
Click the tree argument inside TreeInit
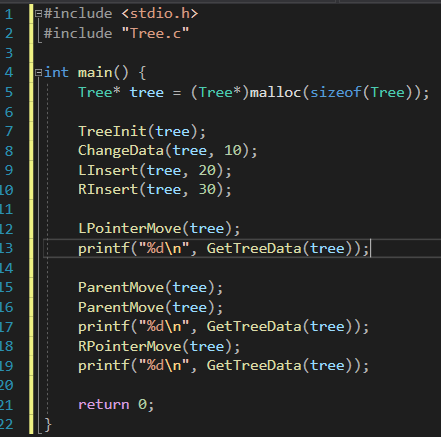(x=172, y=131)
